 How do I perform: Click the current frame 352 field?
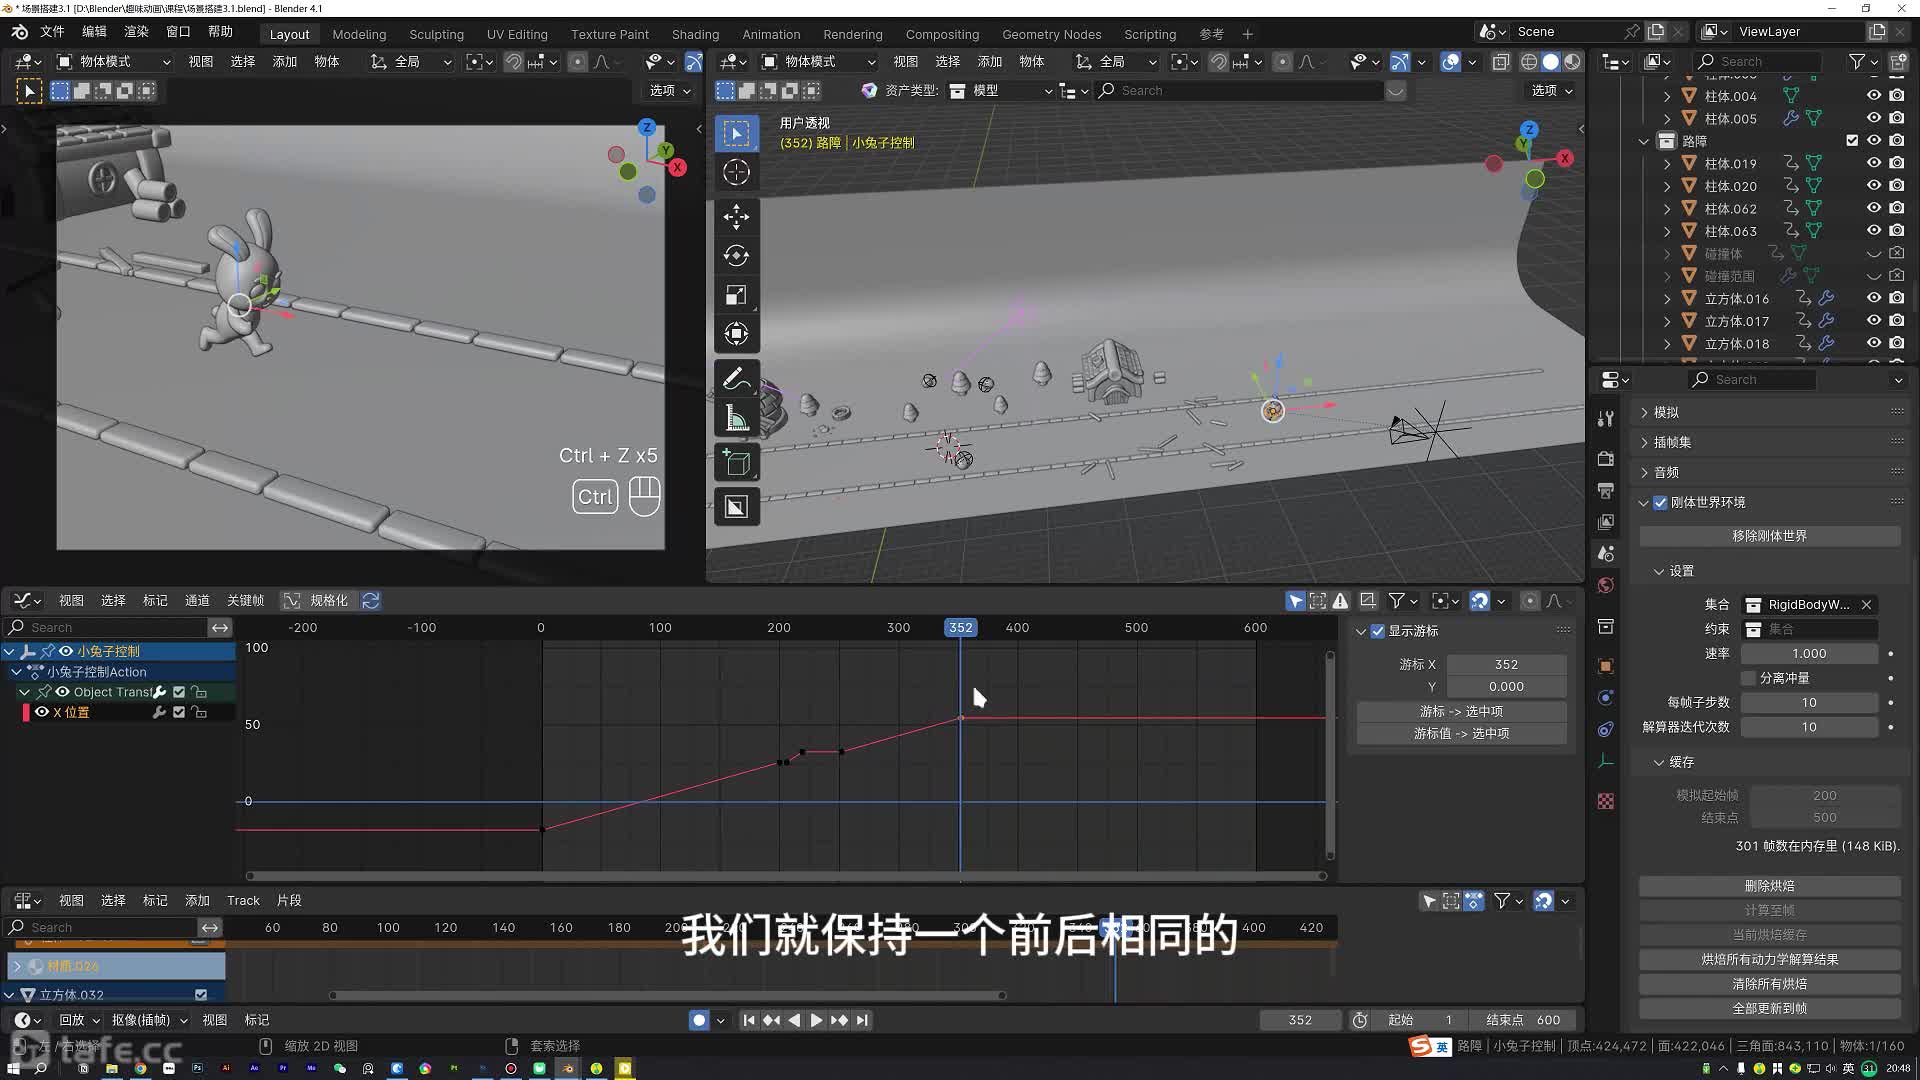point(1300,1020)
